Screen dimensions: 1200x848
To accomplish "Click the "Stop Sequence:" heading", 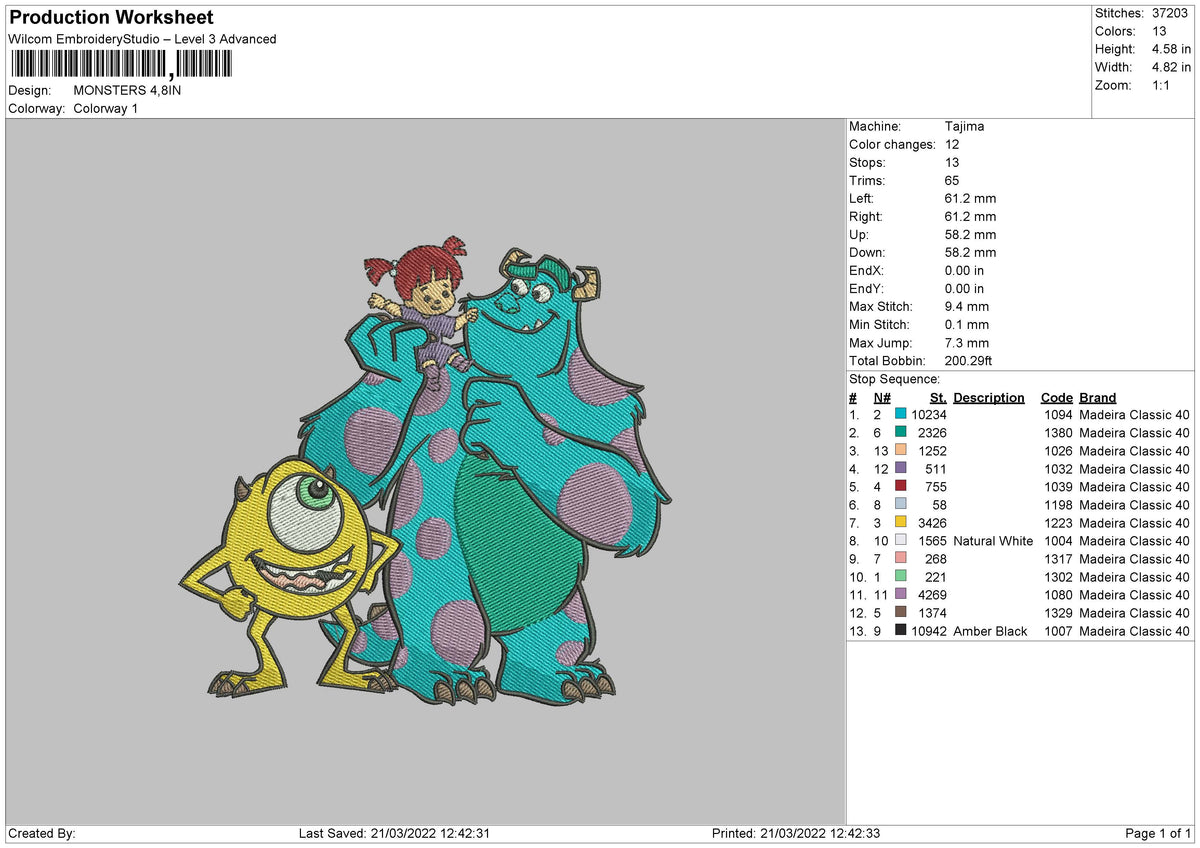I will pos(894,379).
